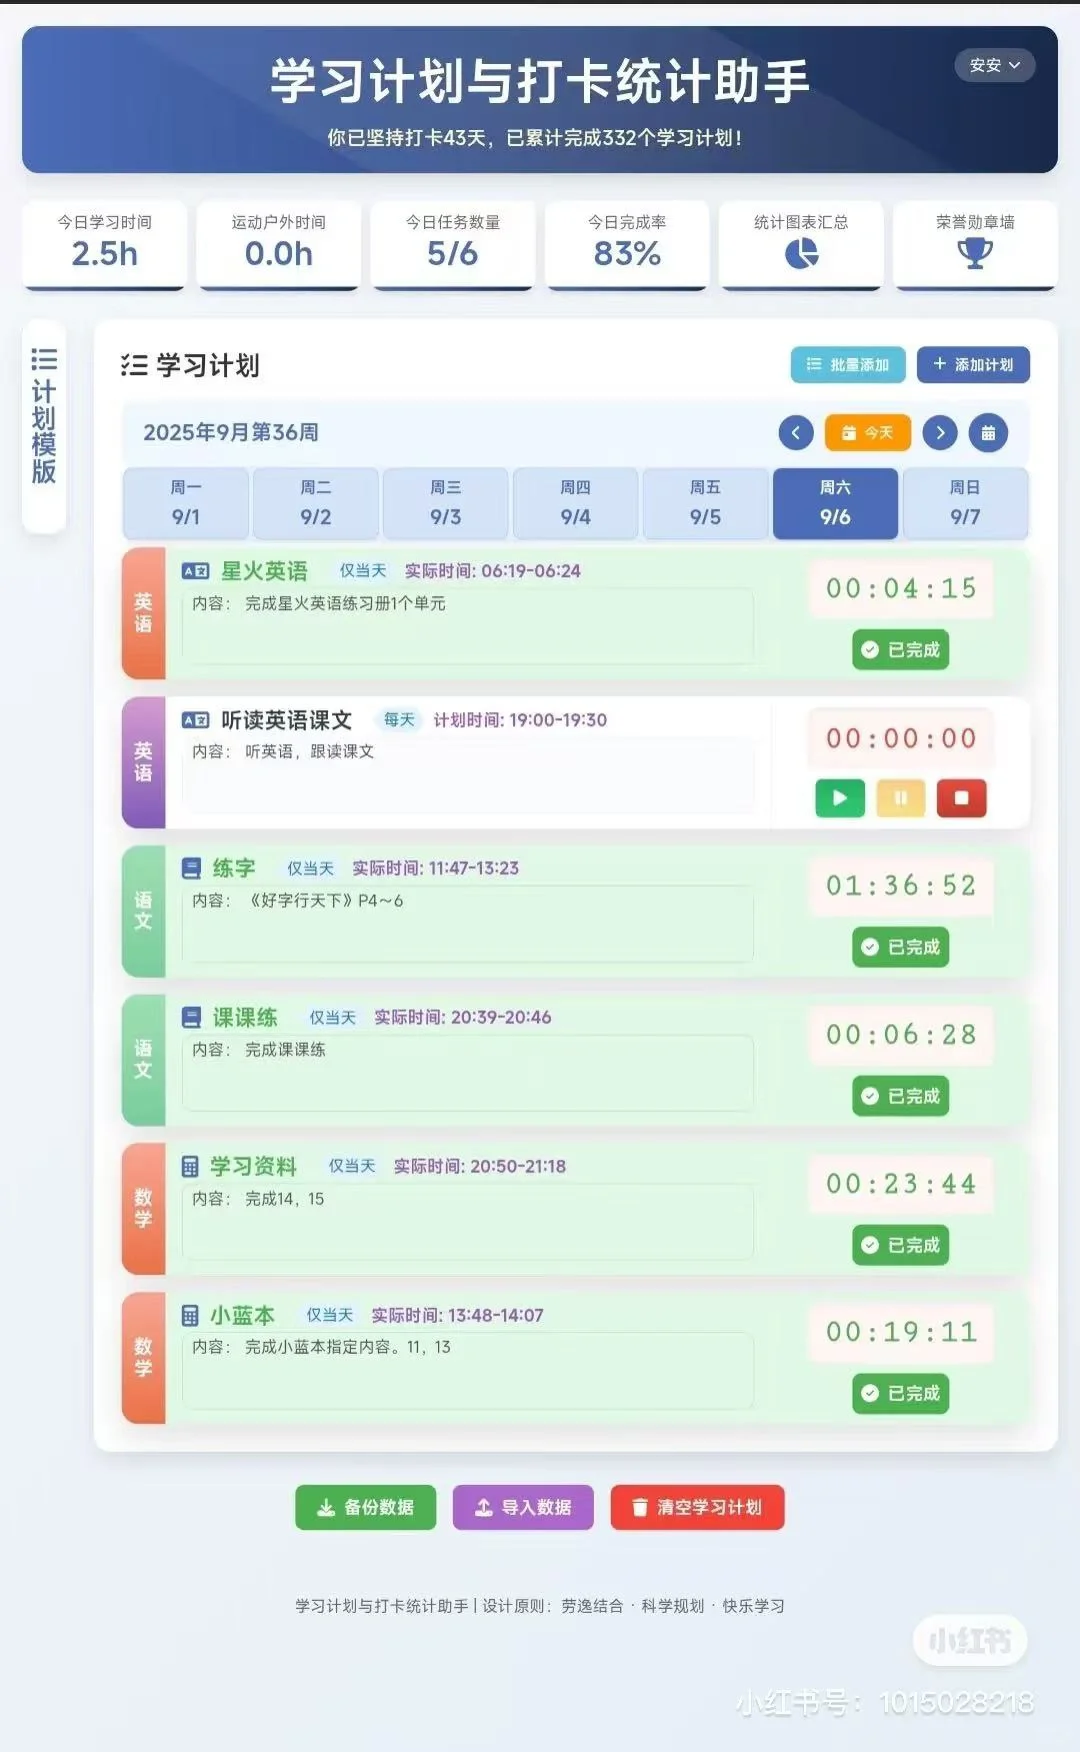This screenshot has width=1080, height=1752.
Task: Click the 00:00:00 timer display
Action: [901, 738]
